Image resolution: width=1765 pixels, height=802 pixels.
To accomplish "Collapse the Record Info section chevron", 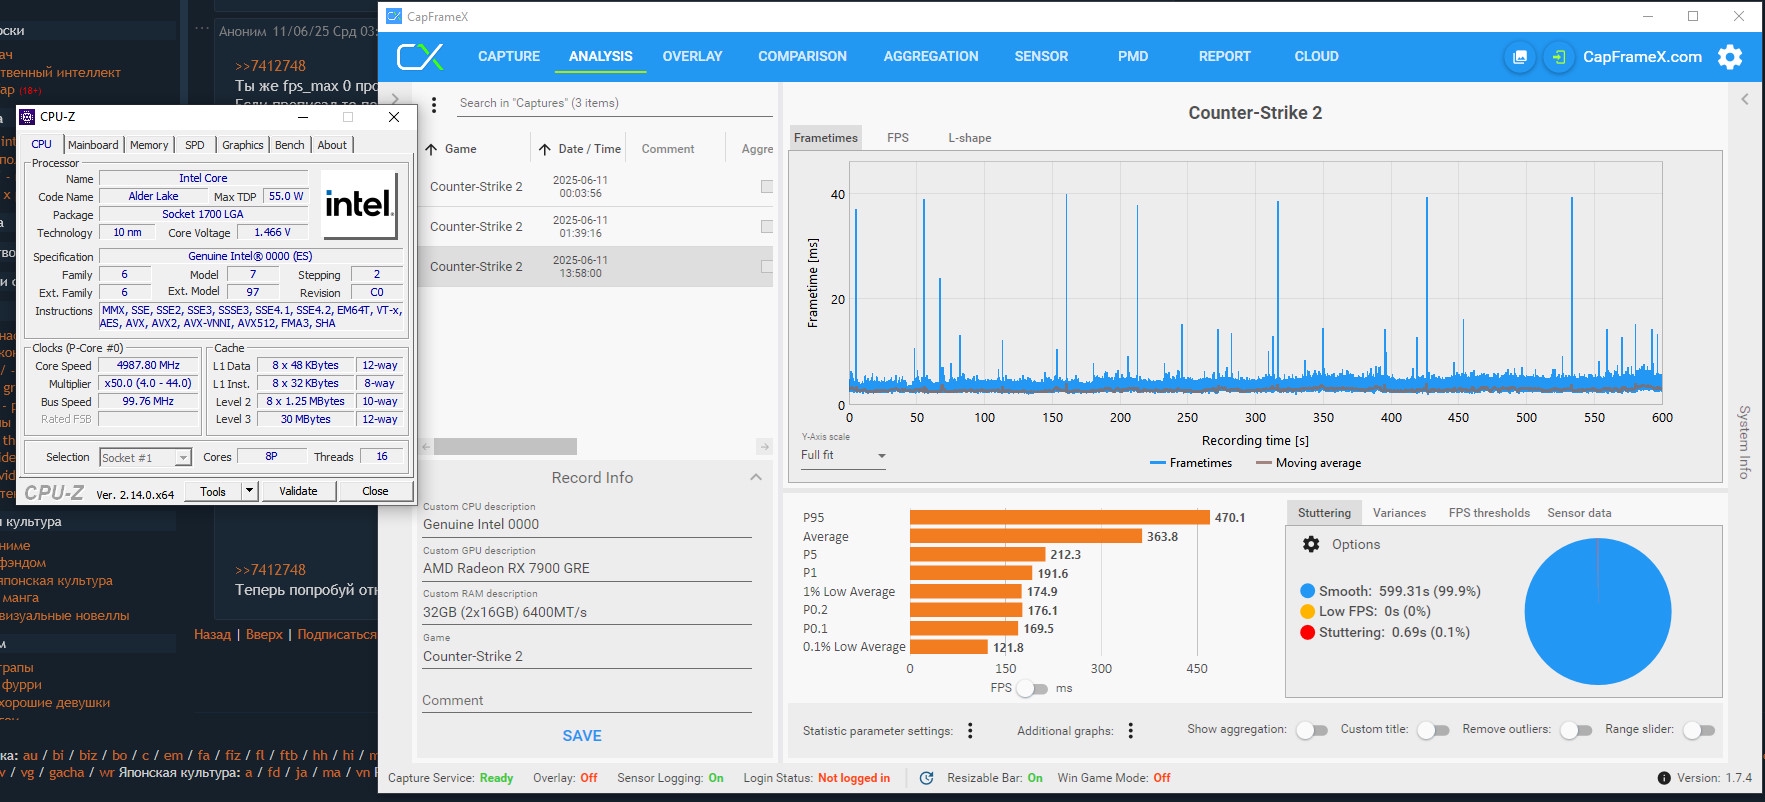I will coord(756,477).
